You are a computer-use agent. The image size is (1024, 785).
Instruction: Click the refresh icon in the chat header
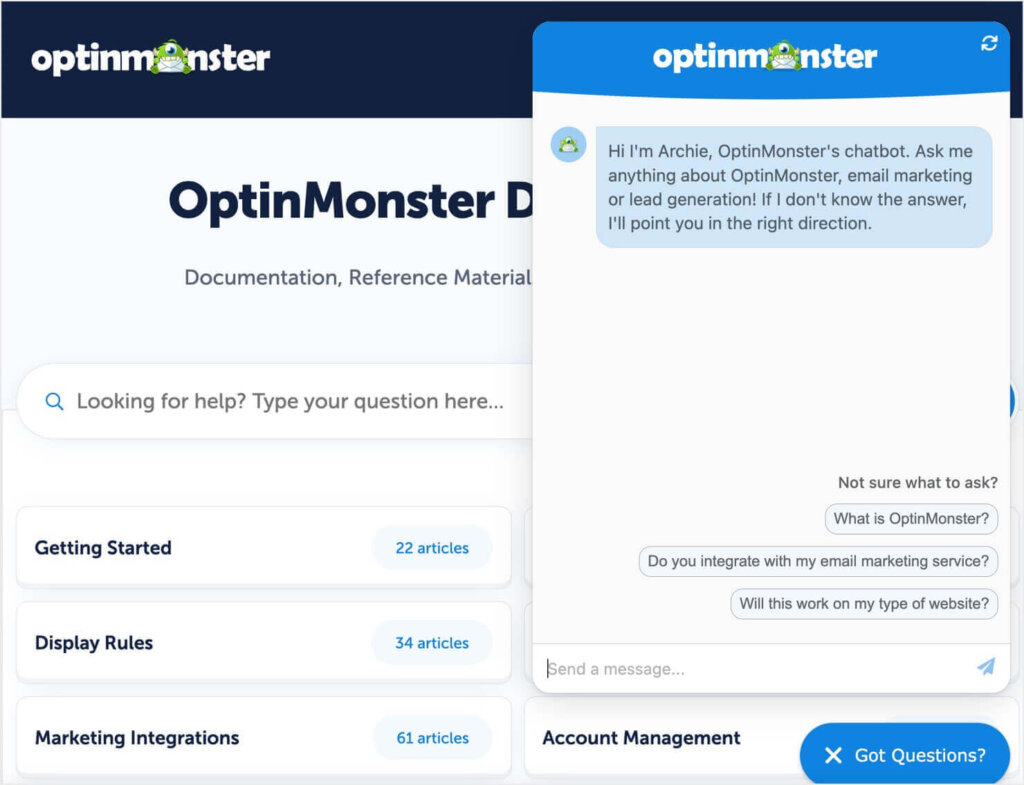coord(989,43)
